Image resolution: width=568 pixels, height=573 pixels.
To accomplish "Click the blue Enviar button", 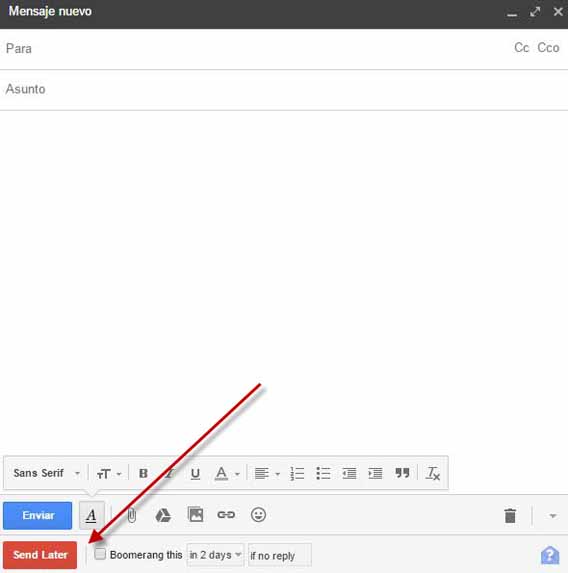I will tap(38, 516).
